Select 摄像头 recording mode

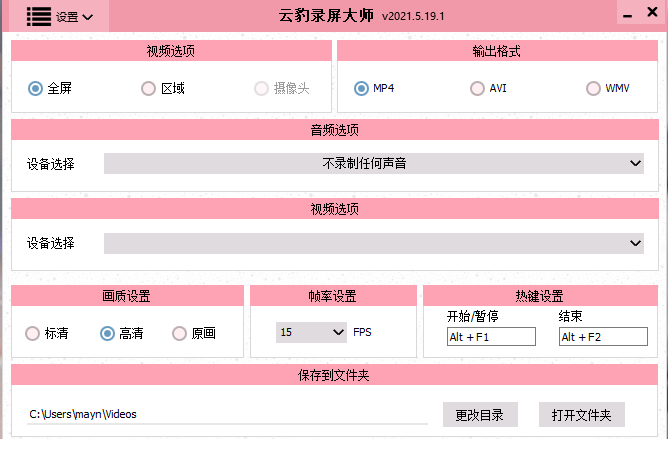(282, 88)
